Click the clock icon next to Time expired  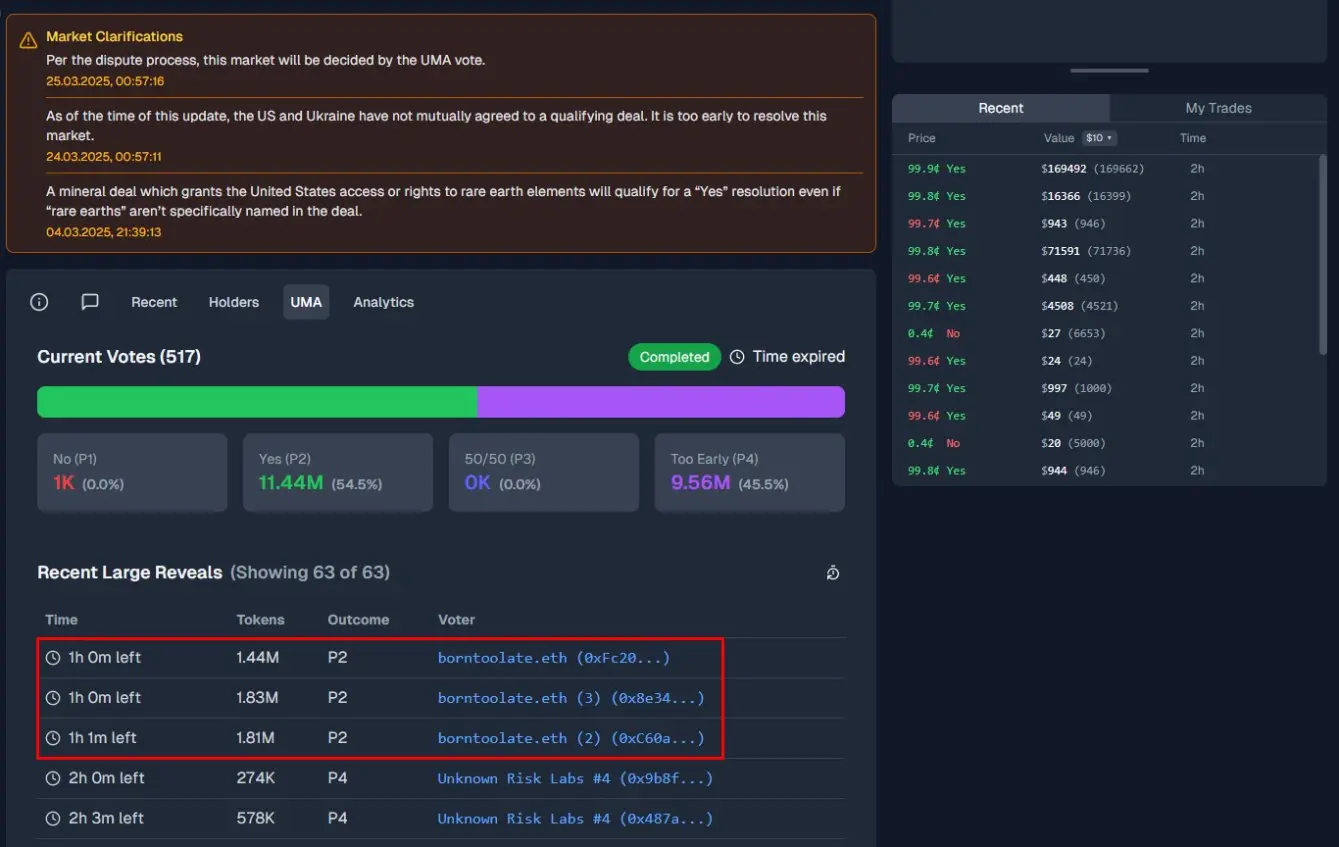click(737, 356)
